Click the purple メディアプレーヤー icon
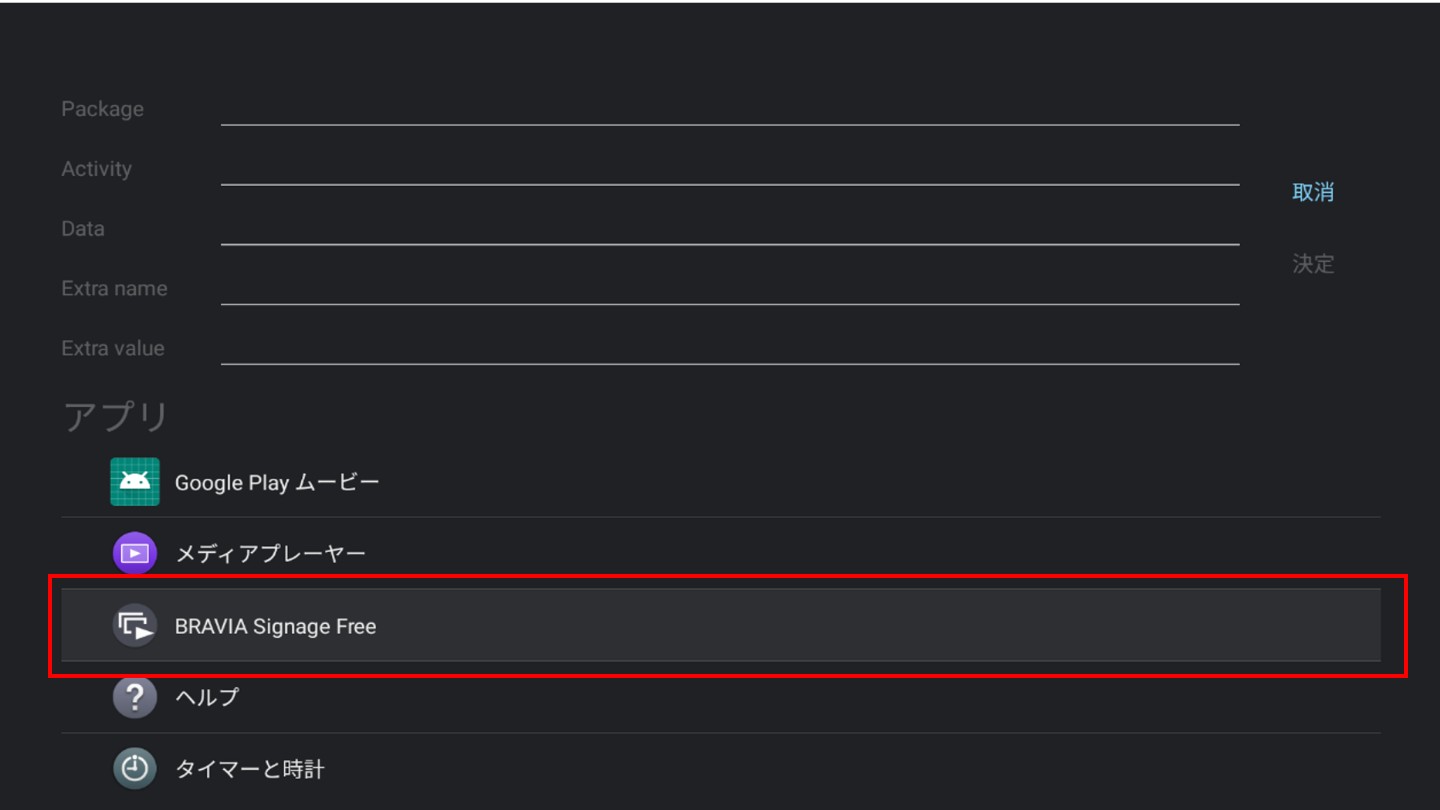1440x810 pixels. (x=134, y=553)
